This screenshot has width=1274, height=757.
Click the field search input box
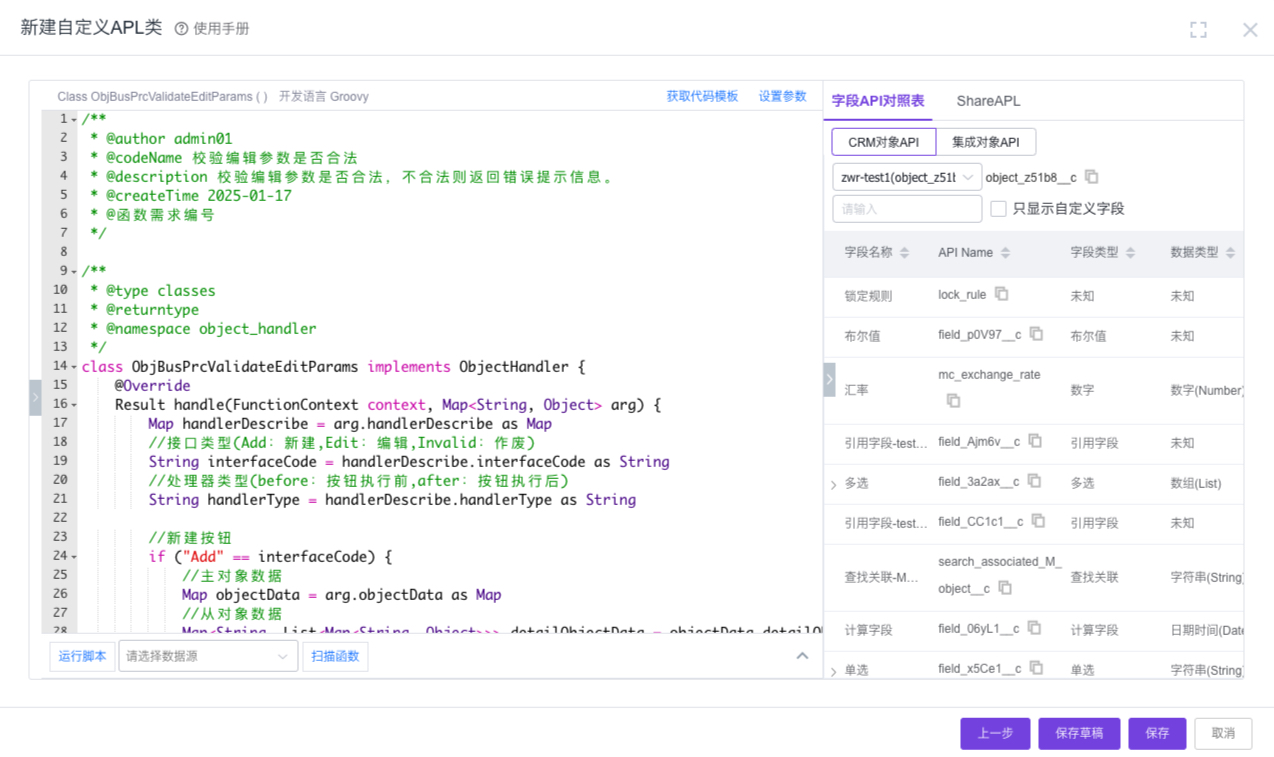coord(906,209)
